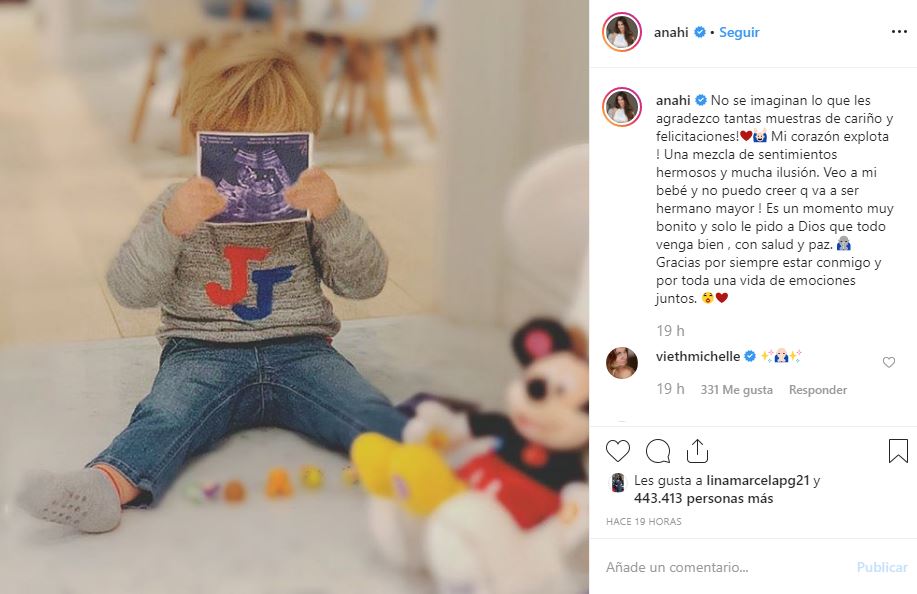
Task: Open the anahi username in the header
Action: tap(671, 32)
